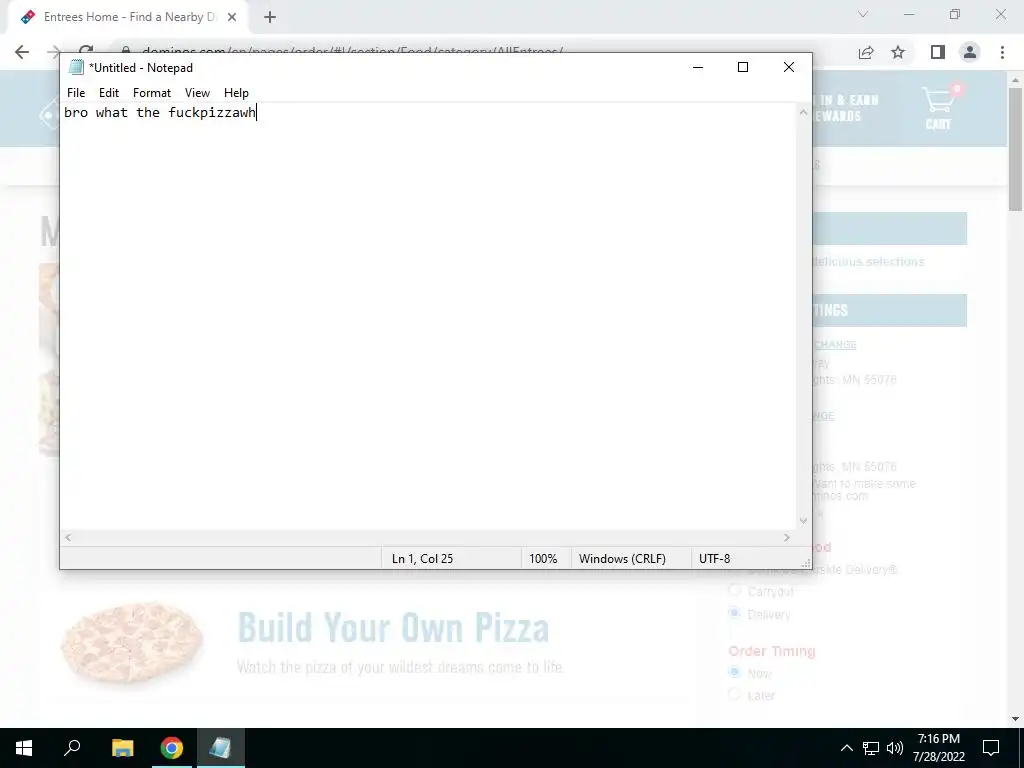Open the Notepad Format menu
1024x768 pixels.
(152, 93)
